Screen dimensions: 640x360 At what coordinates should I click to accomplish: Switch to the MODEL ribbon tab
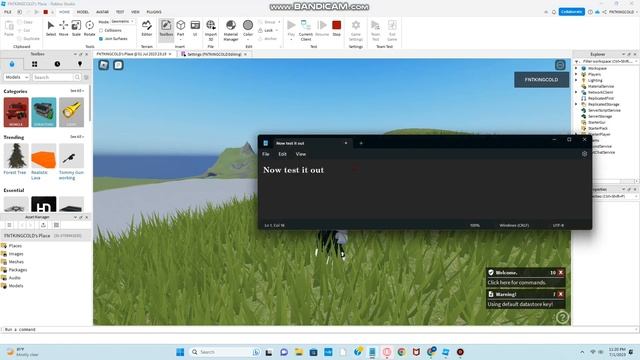coord(83,12)
